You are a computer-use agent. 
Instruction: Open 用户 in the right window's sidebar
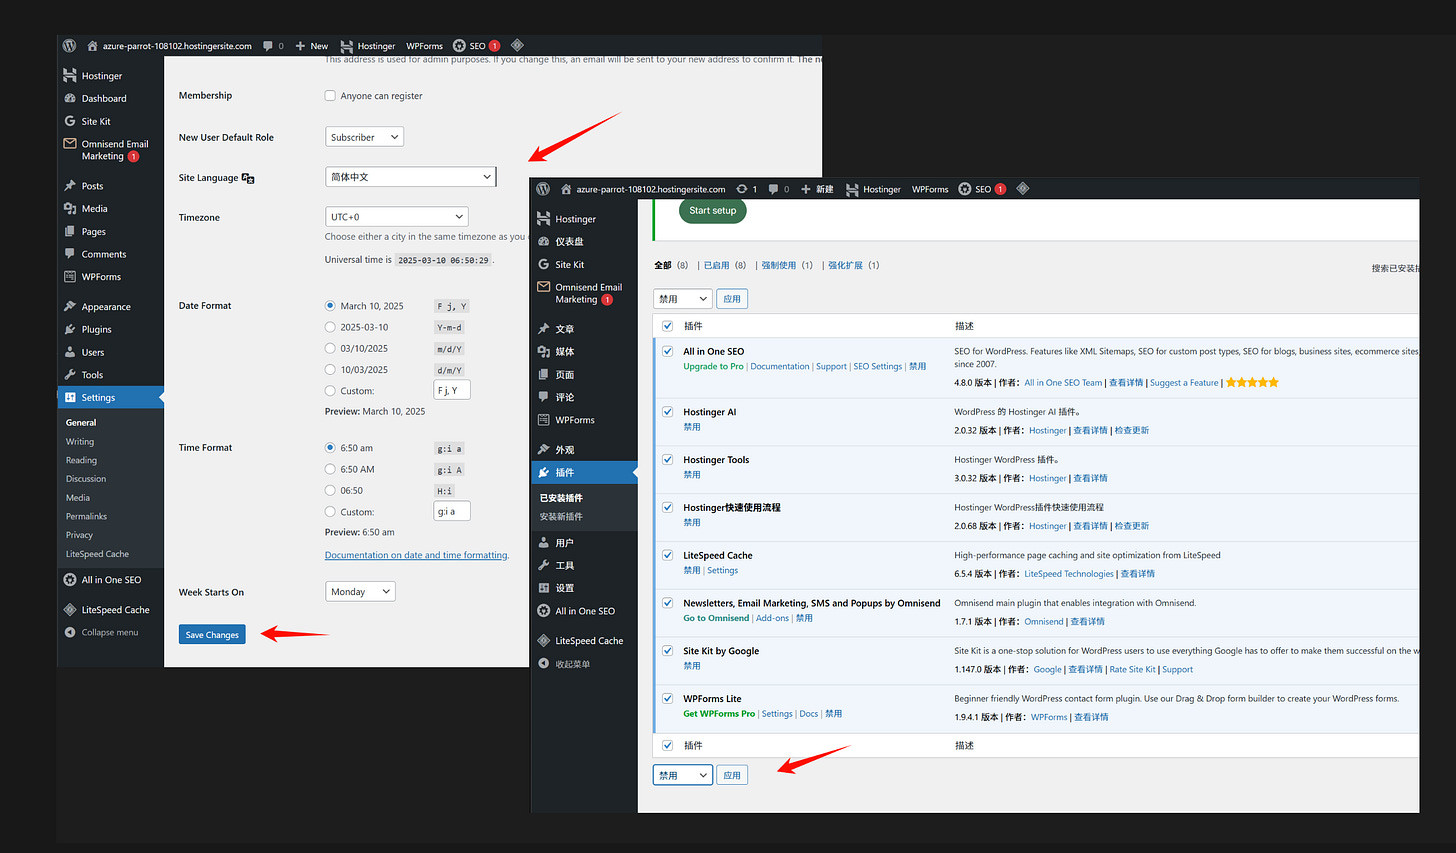[565, 543]
